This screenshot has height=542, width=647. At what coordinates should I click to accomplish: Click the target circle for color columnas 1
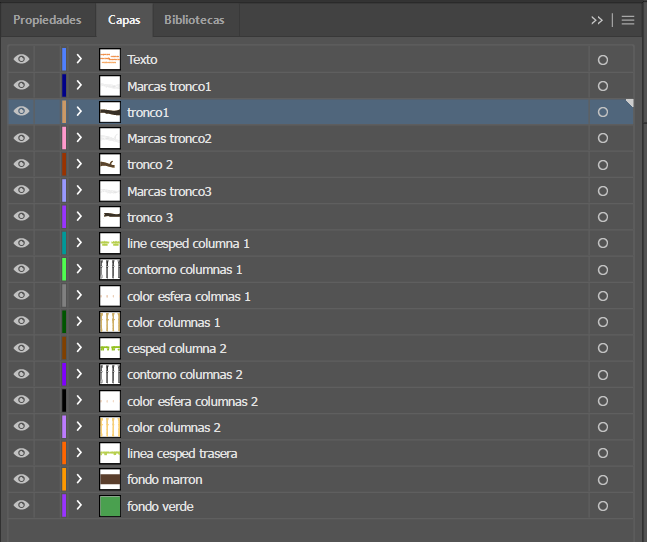[603, 322]
